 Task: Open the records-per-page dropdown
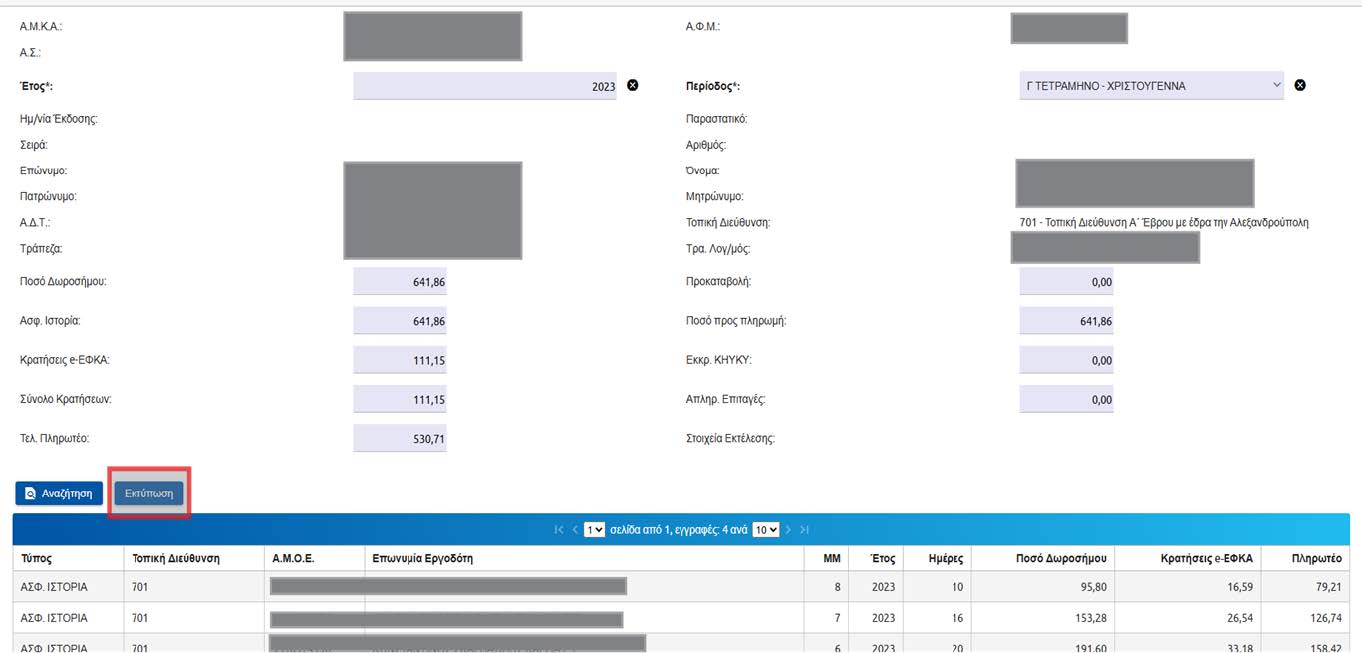766,530
